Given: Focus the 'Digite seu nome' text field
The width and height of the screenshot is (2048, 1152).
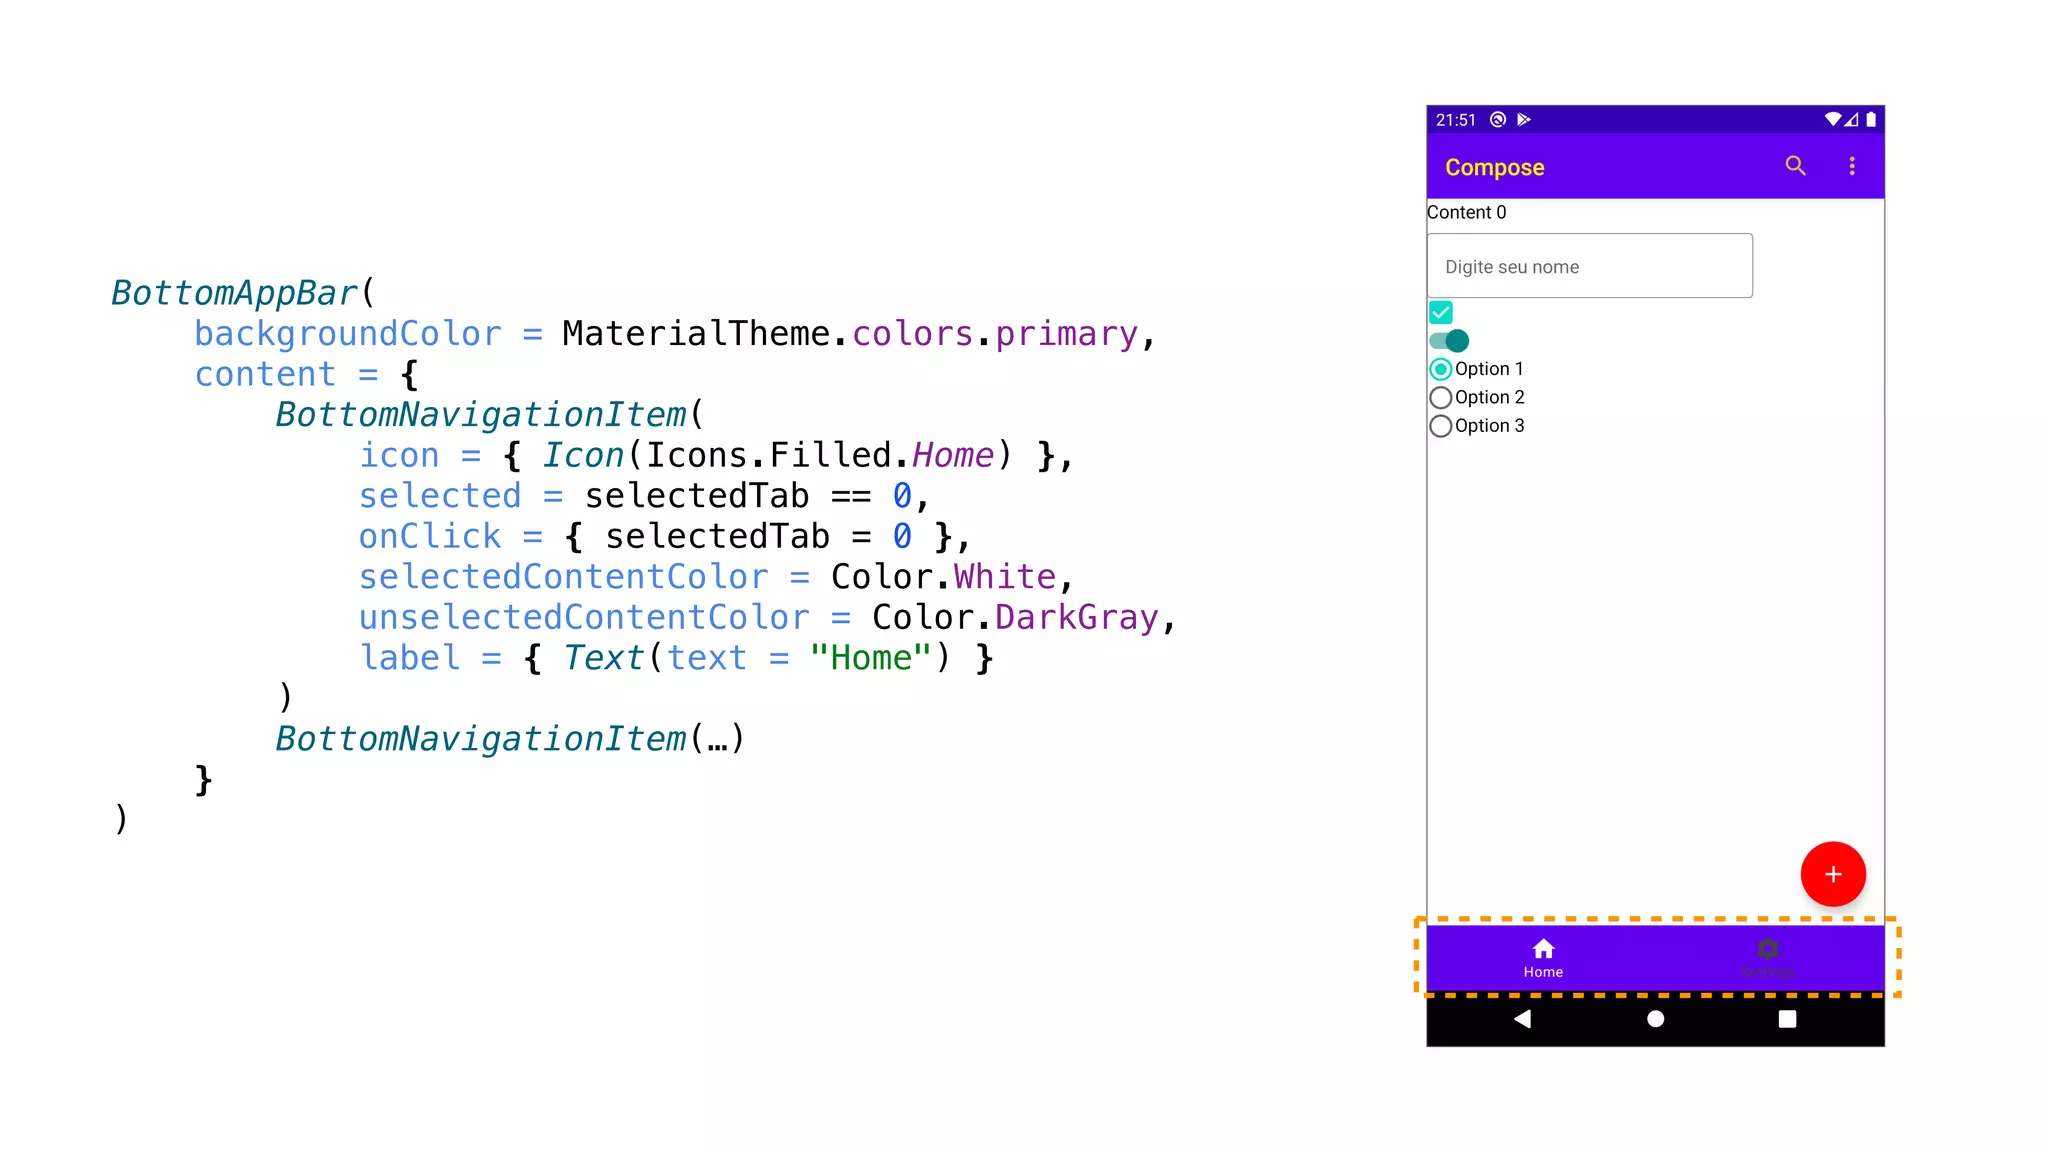Looking at the screenshot, I should point(1589,266).
